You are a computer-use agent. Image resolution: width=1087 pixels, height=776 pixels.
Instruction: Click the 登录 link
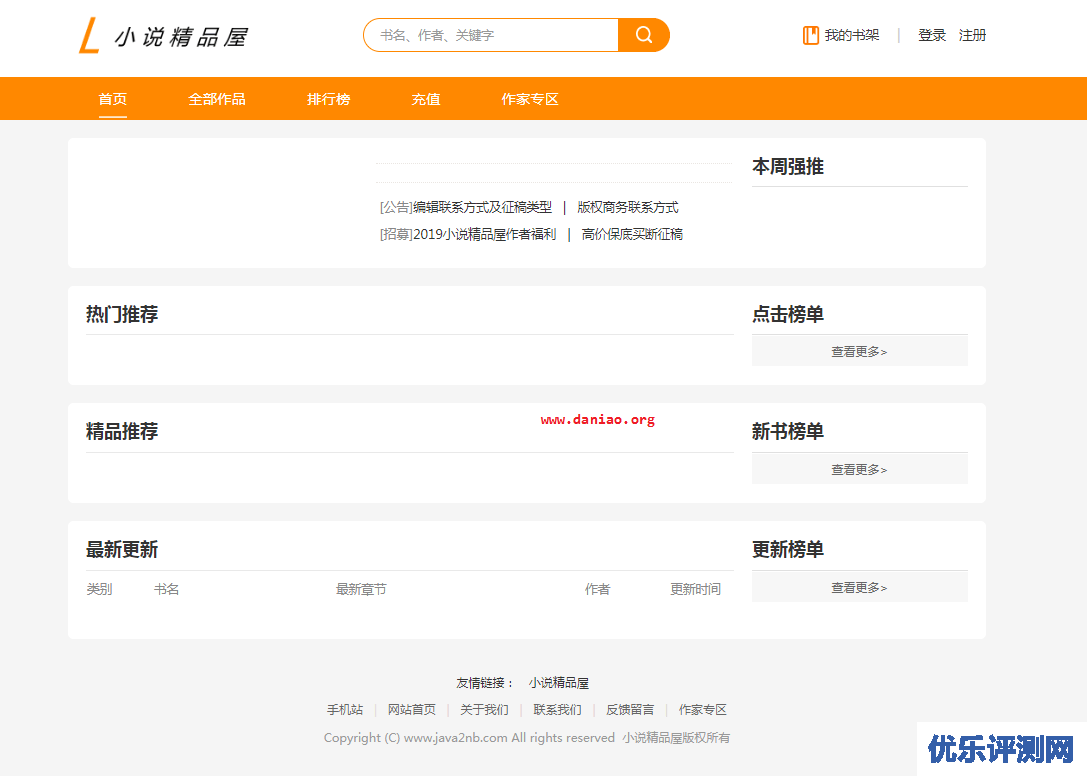click(932, 35)
